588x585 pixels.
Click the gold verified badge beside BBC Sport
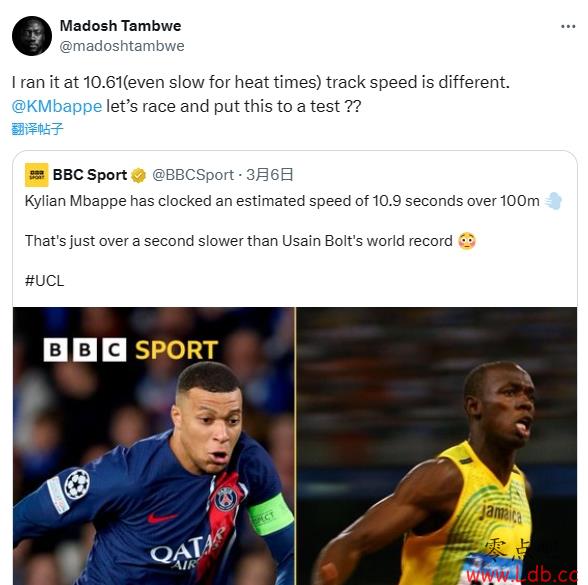tap(138, 175)
